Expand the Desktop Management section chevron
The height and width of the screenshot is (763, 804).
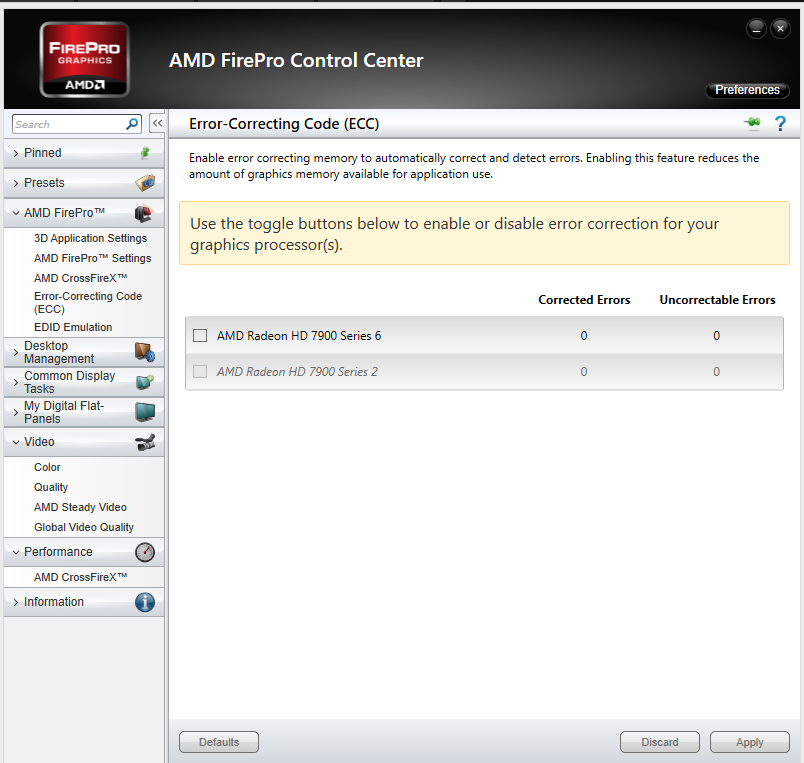pos(16,352)
